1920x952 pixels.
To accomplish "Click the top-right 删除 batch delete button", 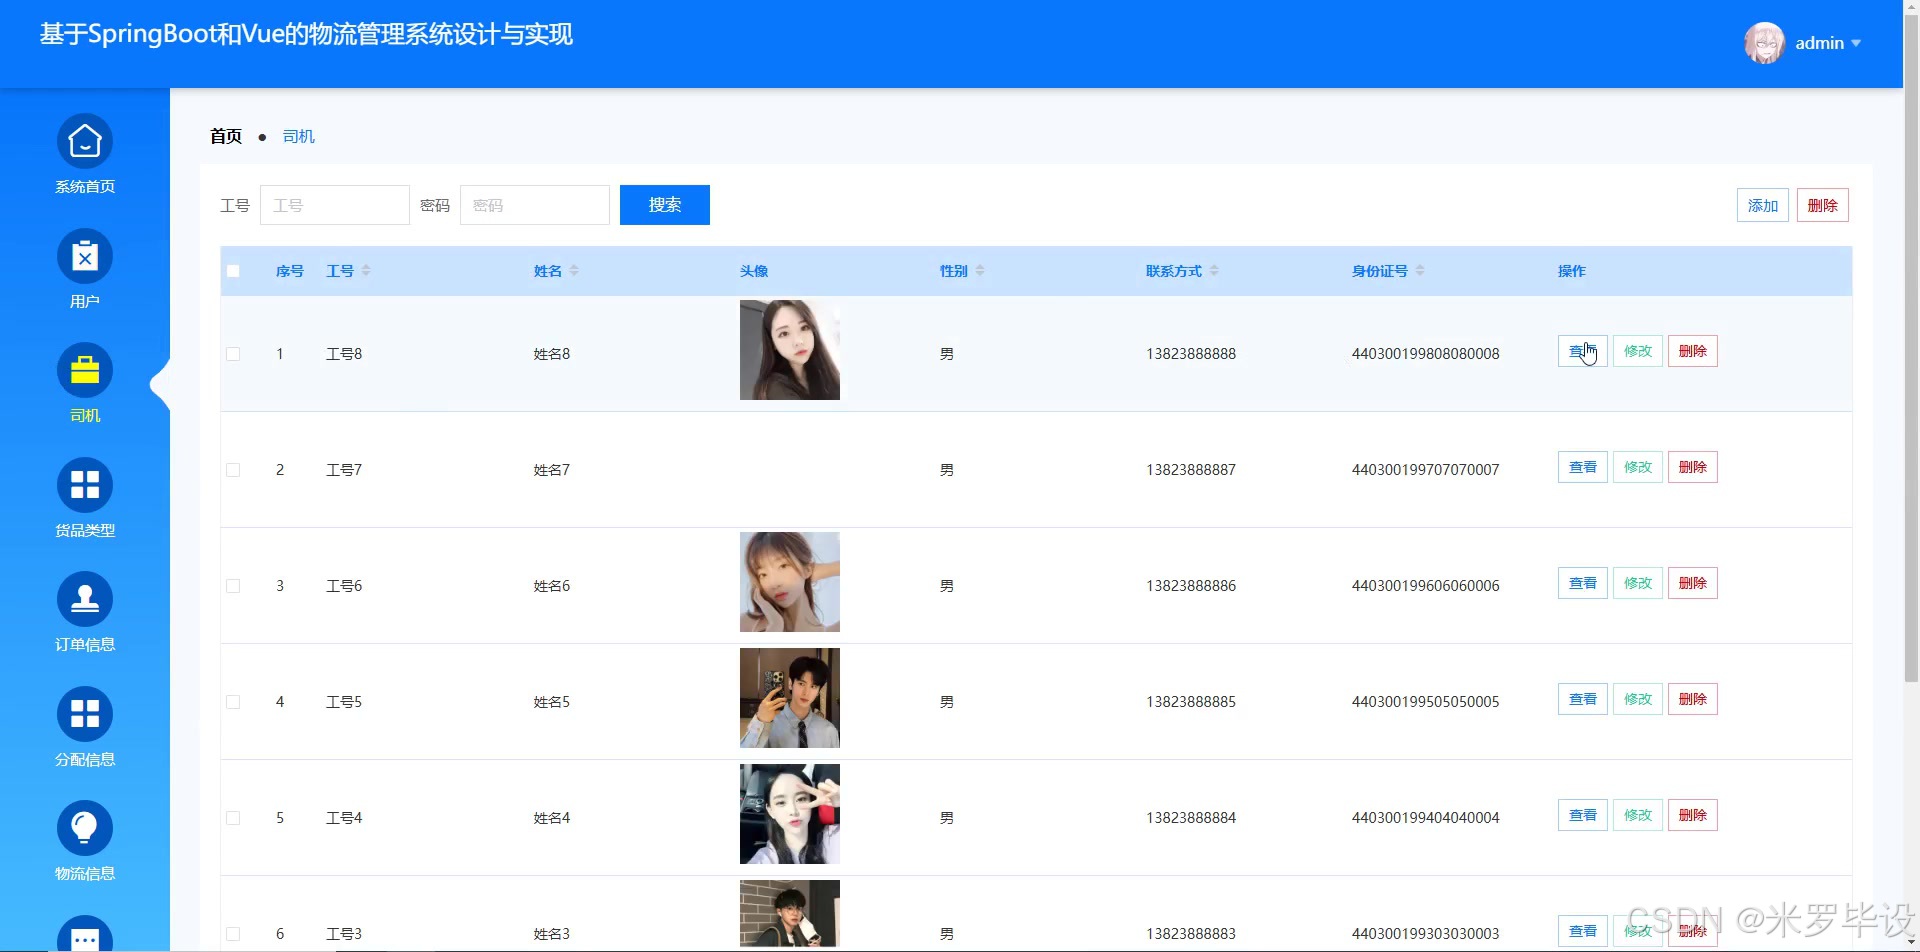I will click(x=1823, y=205).
